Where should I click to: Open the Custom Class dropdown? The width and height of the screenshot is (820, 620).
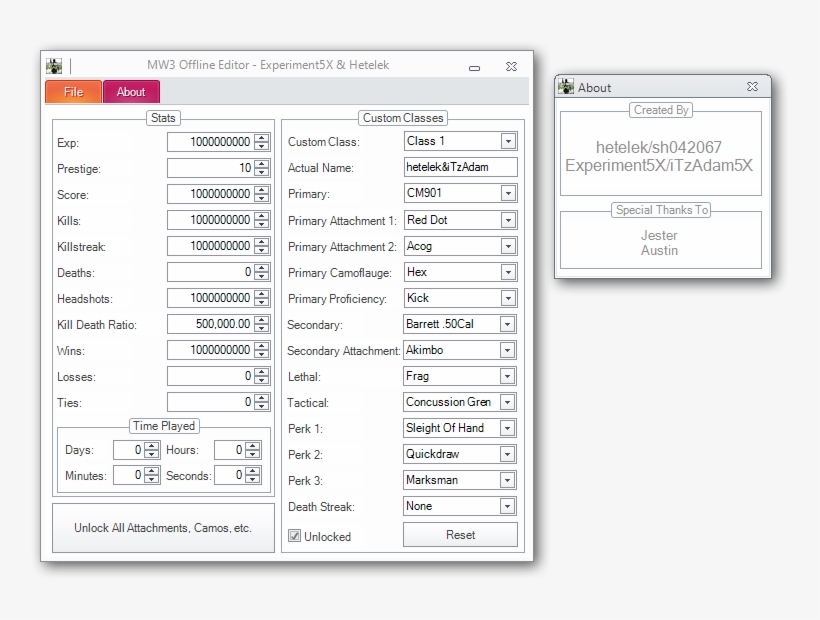pyautogui.click(x=506, y=141)
